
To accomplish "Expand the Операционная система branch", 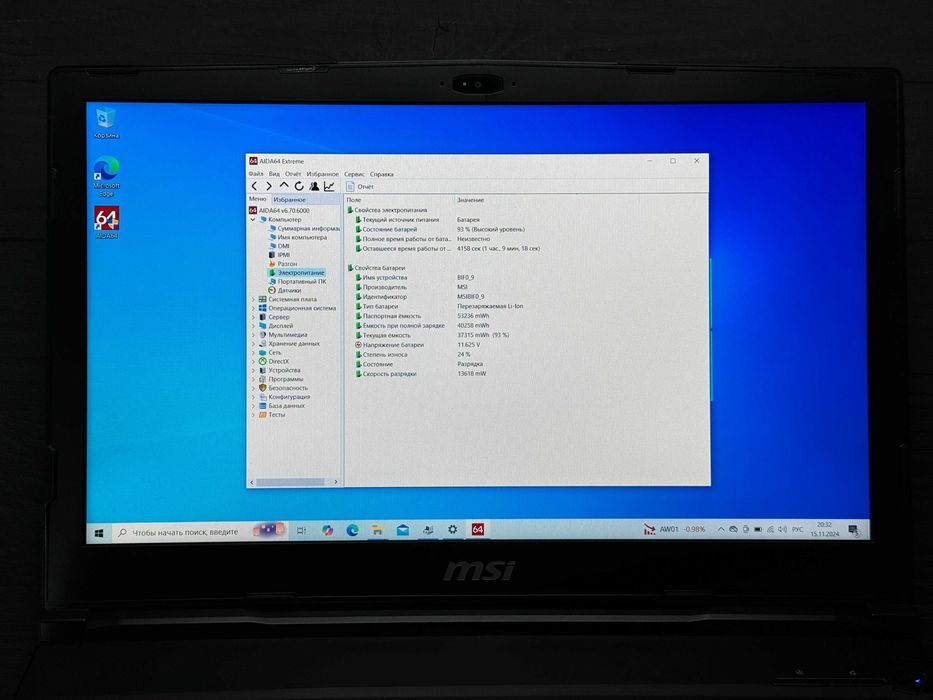I will click(x=253, y=308).
